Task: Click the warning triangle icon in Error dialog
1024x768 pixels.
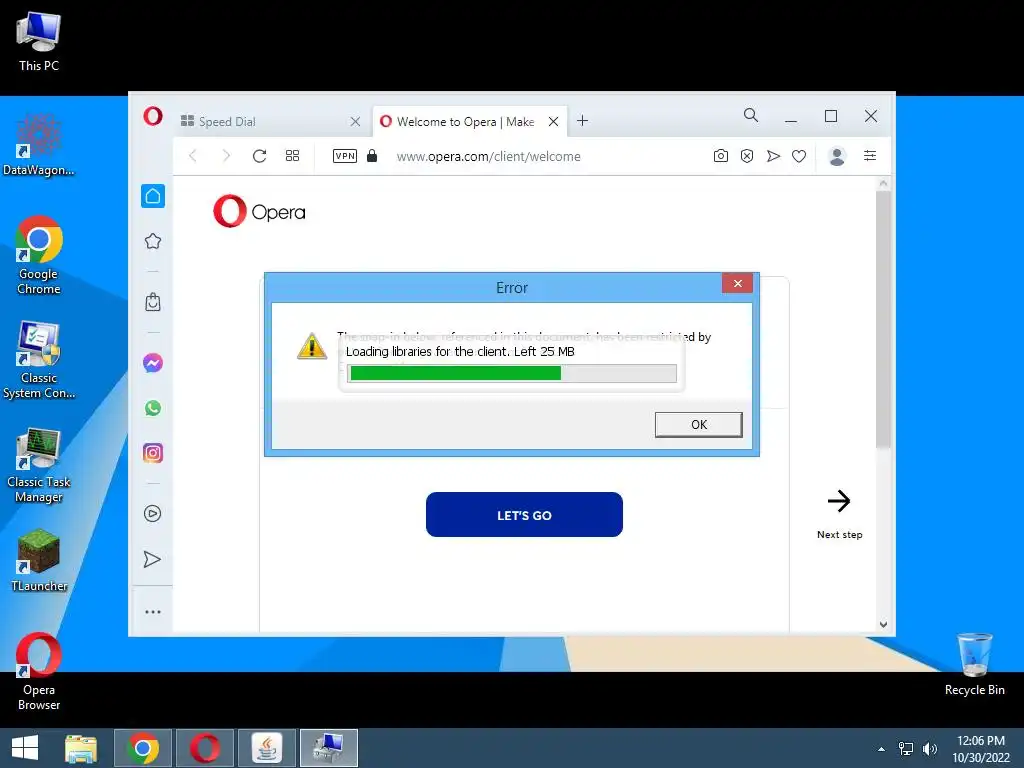Action: 312,345
